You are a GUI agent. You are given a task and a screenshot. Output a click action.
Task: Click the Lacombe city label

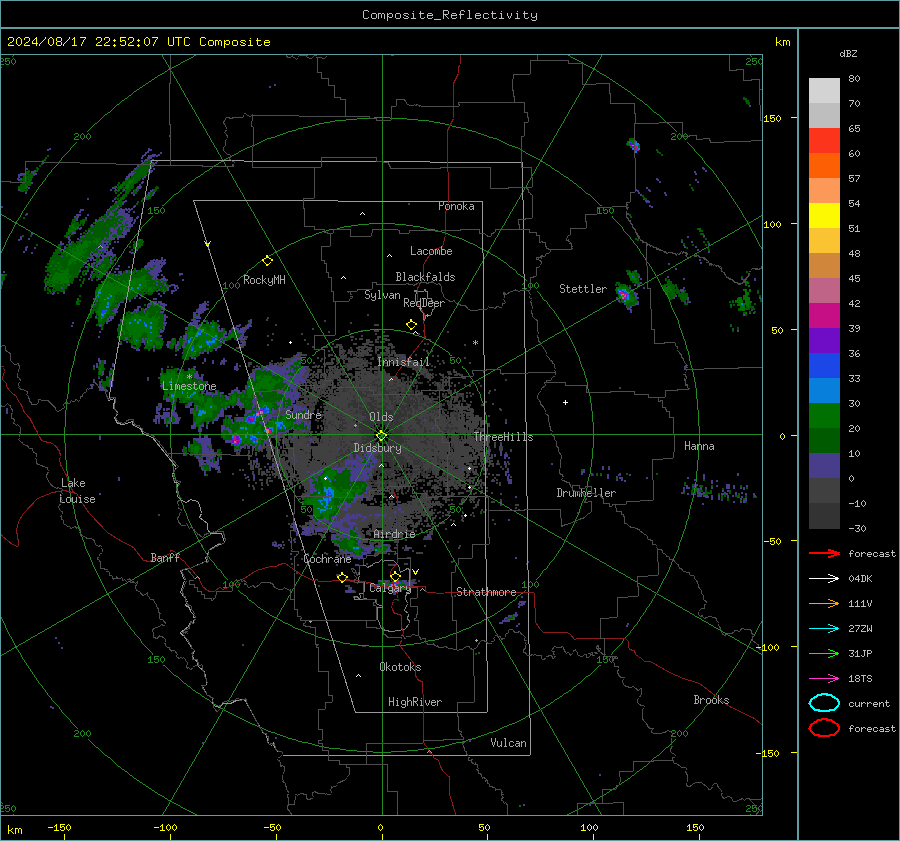(431, 251)
